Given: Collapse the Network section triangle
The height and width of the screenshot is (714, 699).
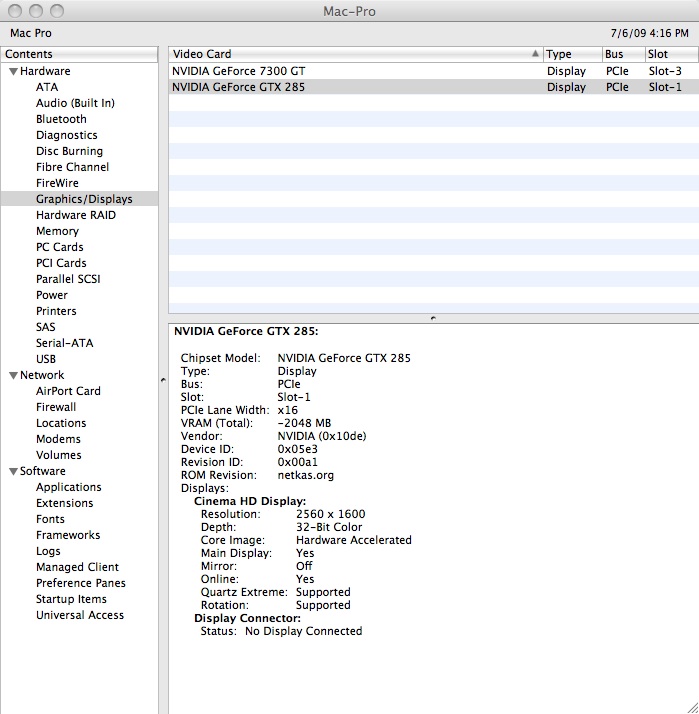Looking at the screenshot, I should [14, 376].
